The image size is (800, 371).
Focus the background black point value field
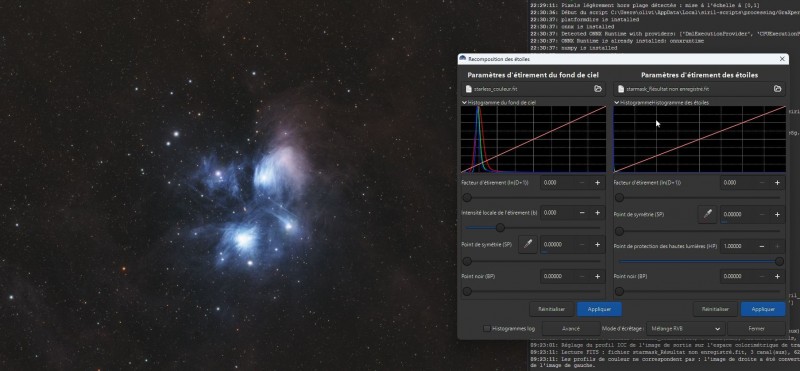click(557, 277)
